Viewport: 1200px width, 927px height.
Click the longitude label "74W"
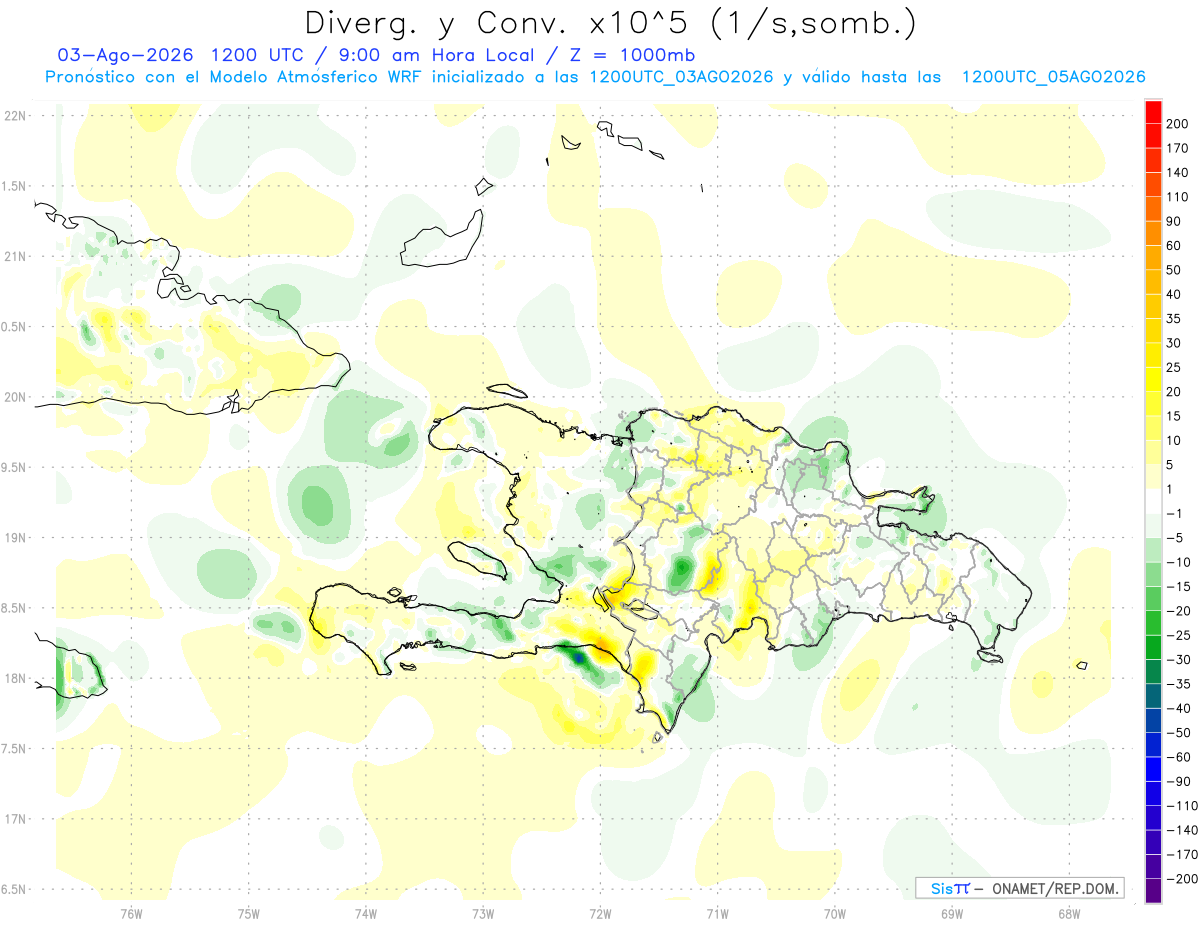(366, 913)
